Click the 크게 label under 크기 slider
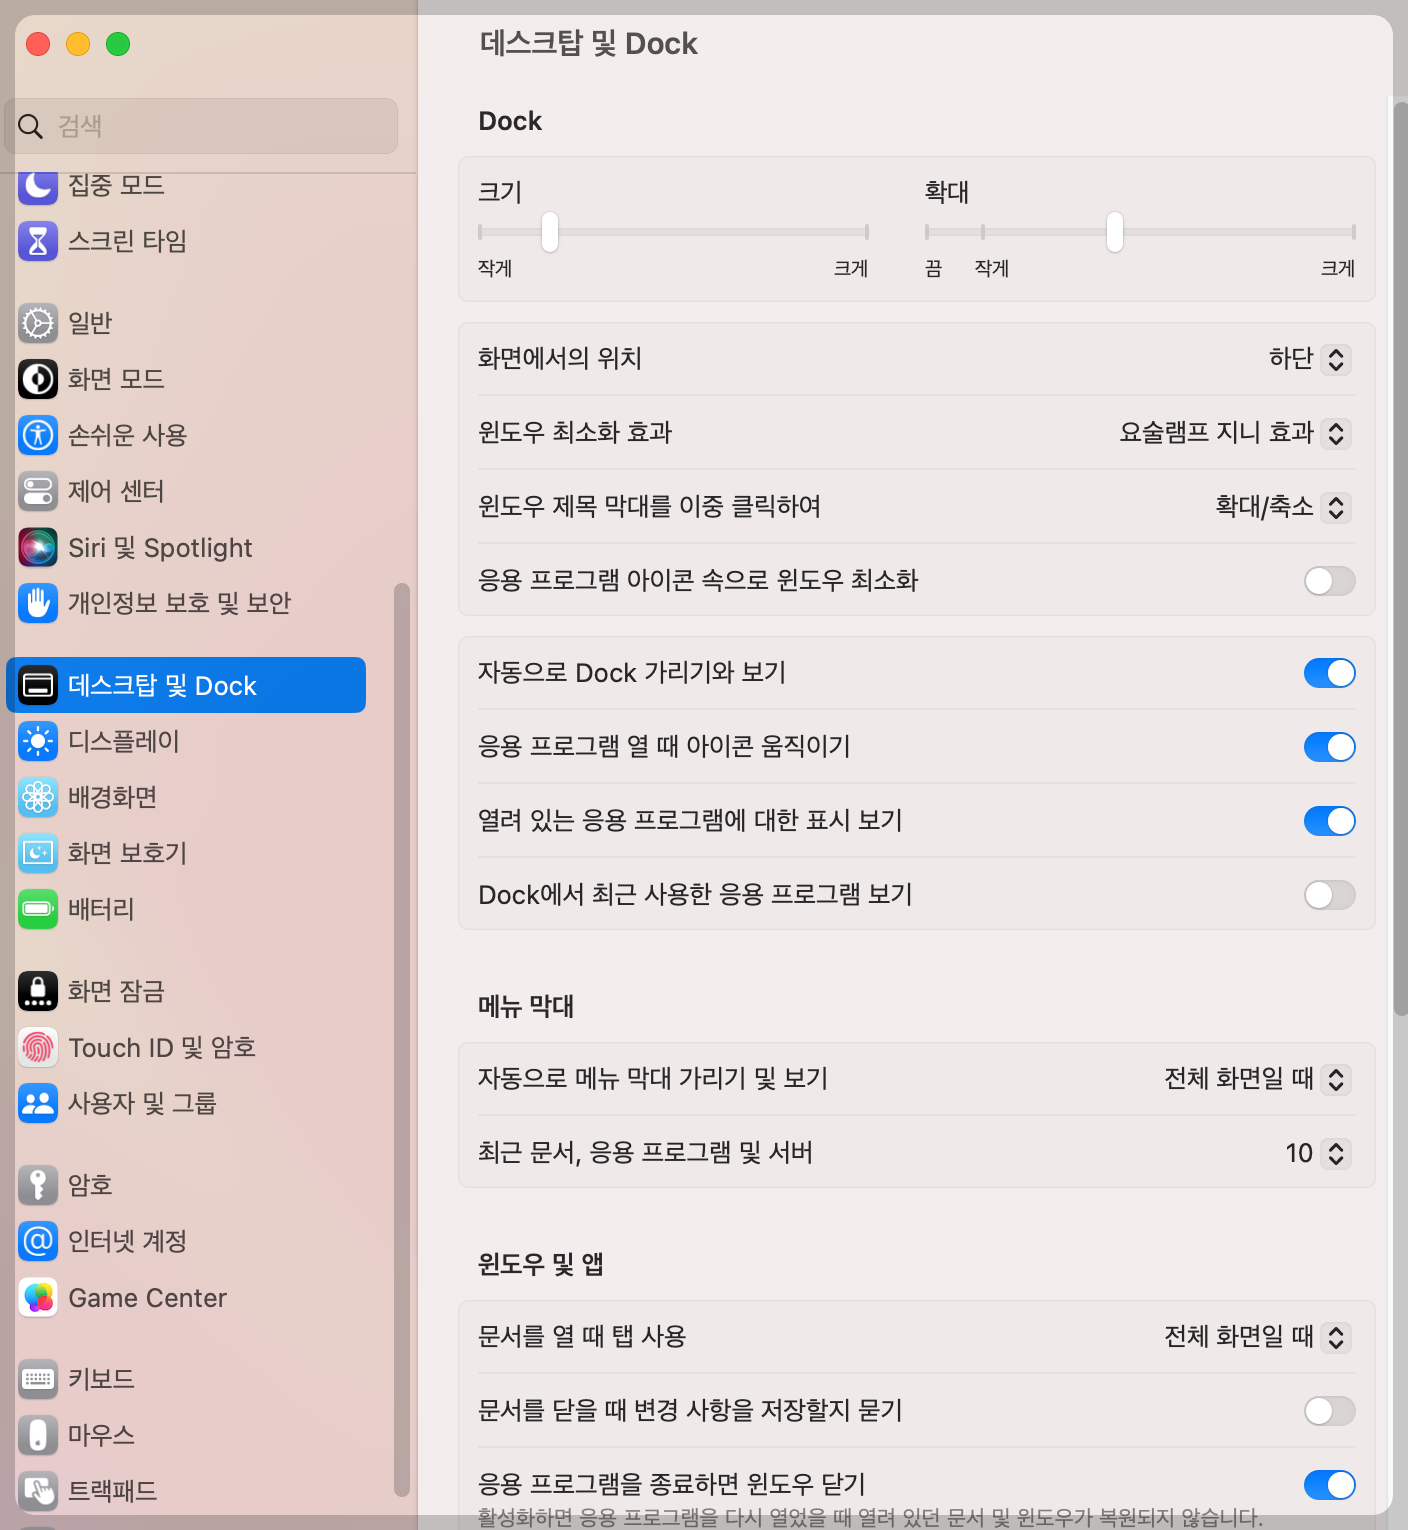 pyautogui.click(x=851, y=268)
